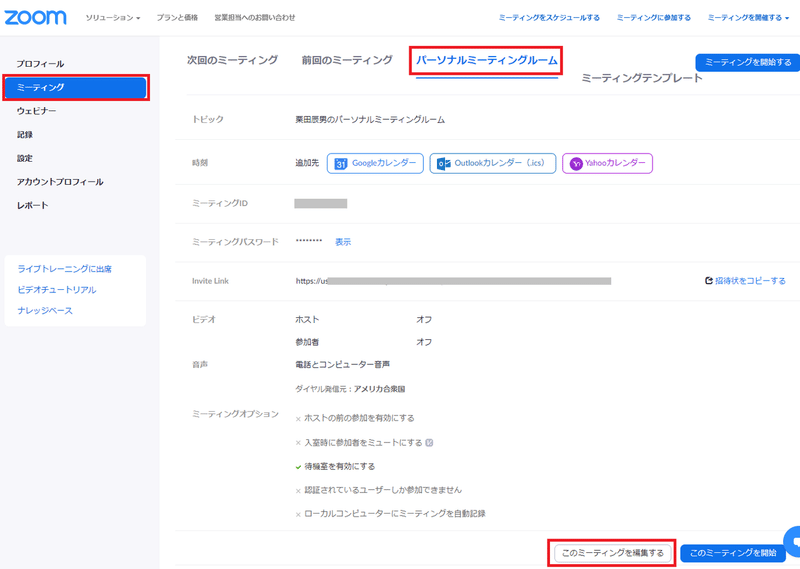The width and height of the screenshot is (800, 569).
Task: Switch to 次回のミーティング tab
Action: coord(232,60)
